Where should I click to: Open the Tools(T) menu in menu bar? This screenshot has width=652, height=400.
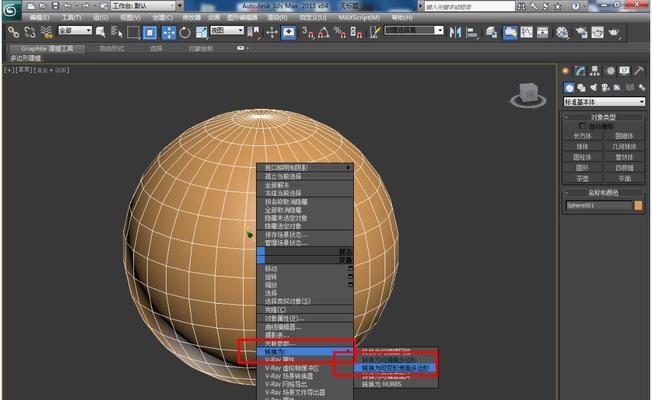pyautogui.click(x=72, y=17)
